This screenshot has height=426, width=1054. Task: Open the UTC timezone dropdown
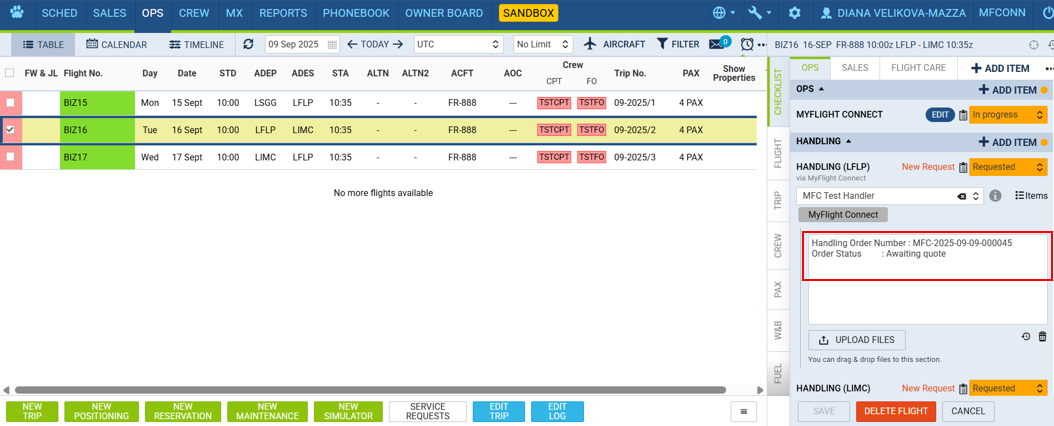457,45
